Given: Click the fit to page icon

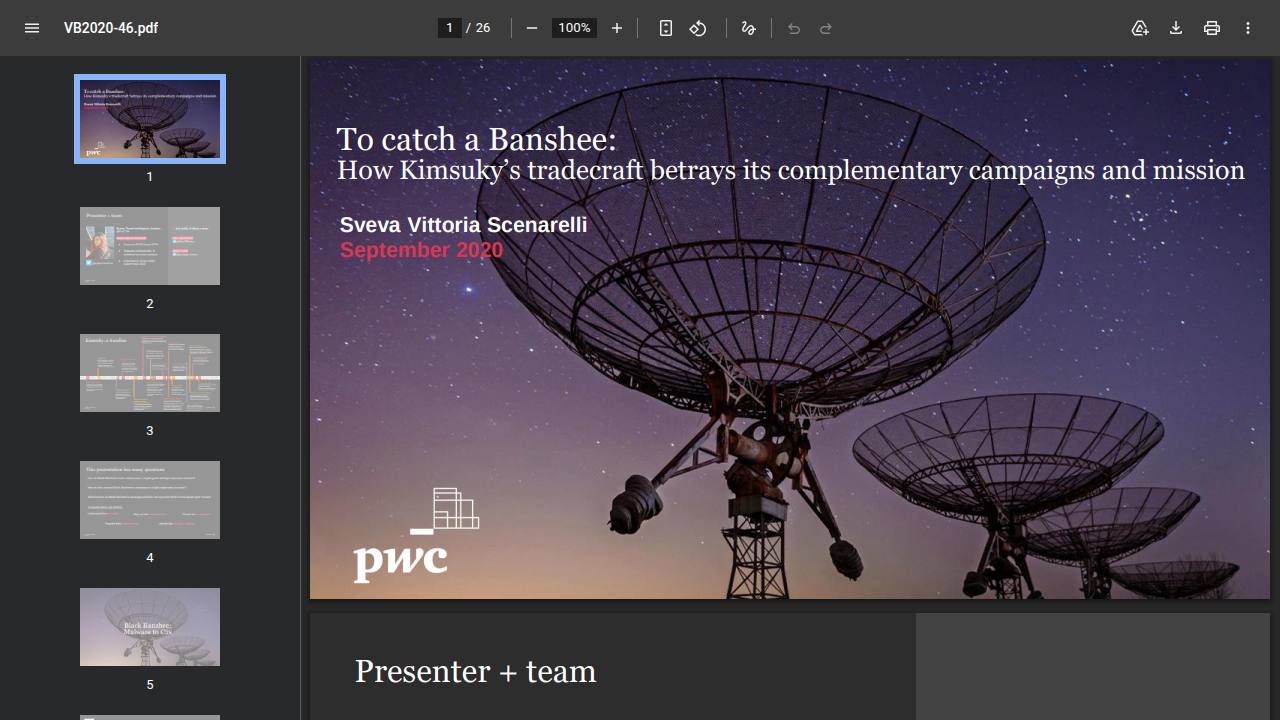Looking at the screenshot, I should pyautogui.click(x=666, y=28).
